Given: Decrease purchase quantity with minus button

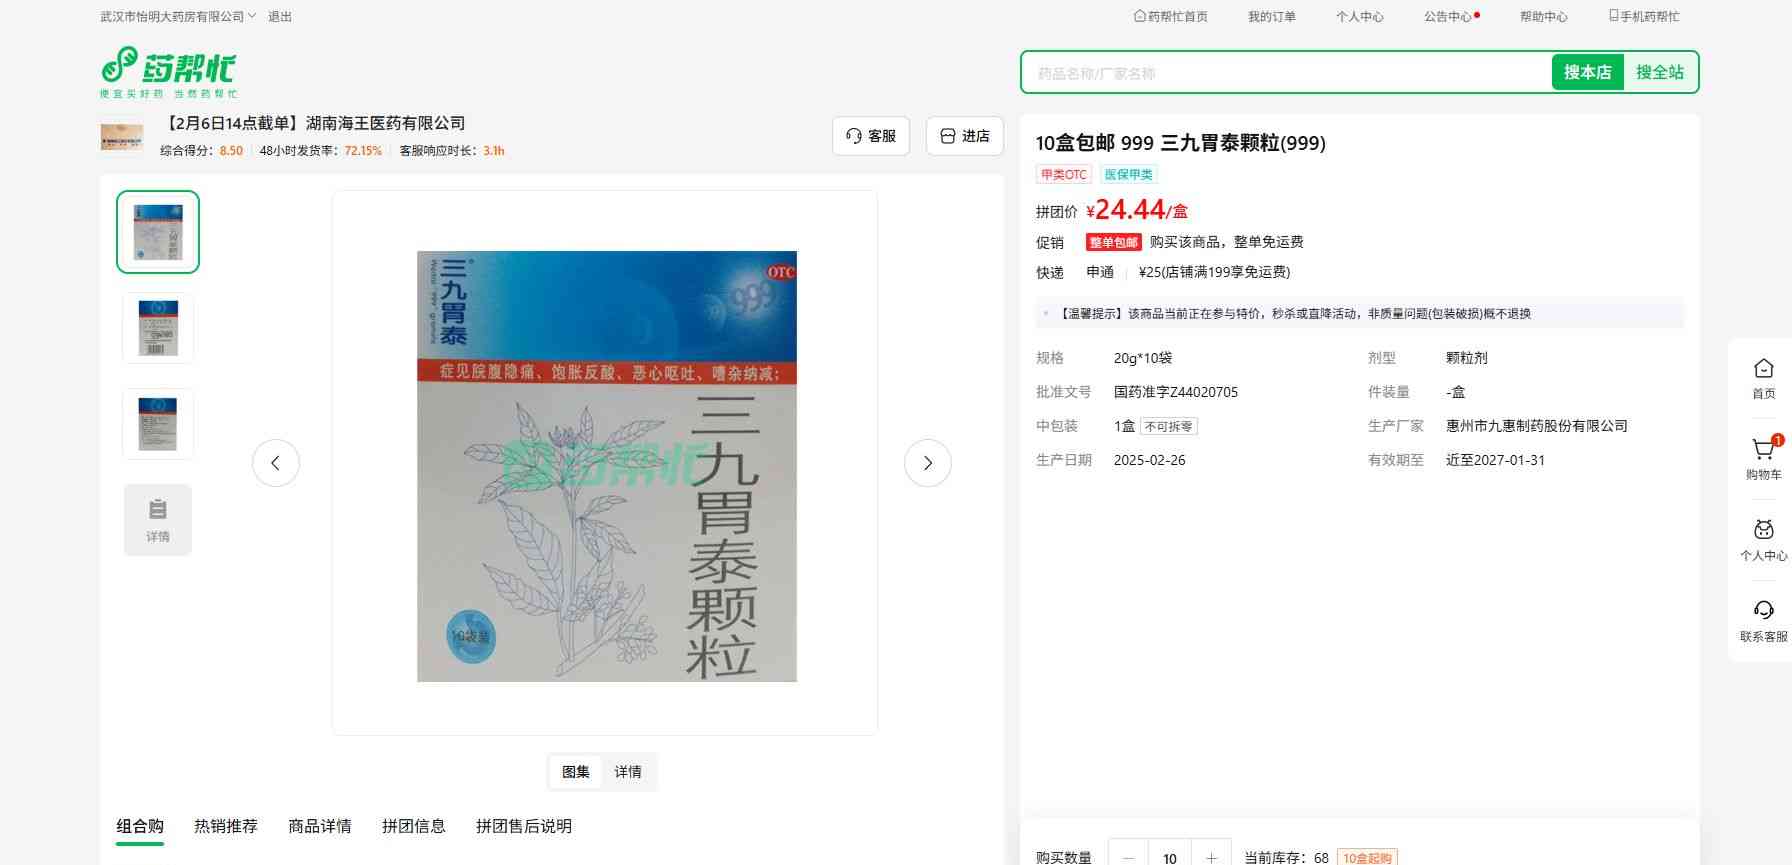Looking at the screenshot, I should [x=1129, y=857].
